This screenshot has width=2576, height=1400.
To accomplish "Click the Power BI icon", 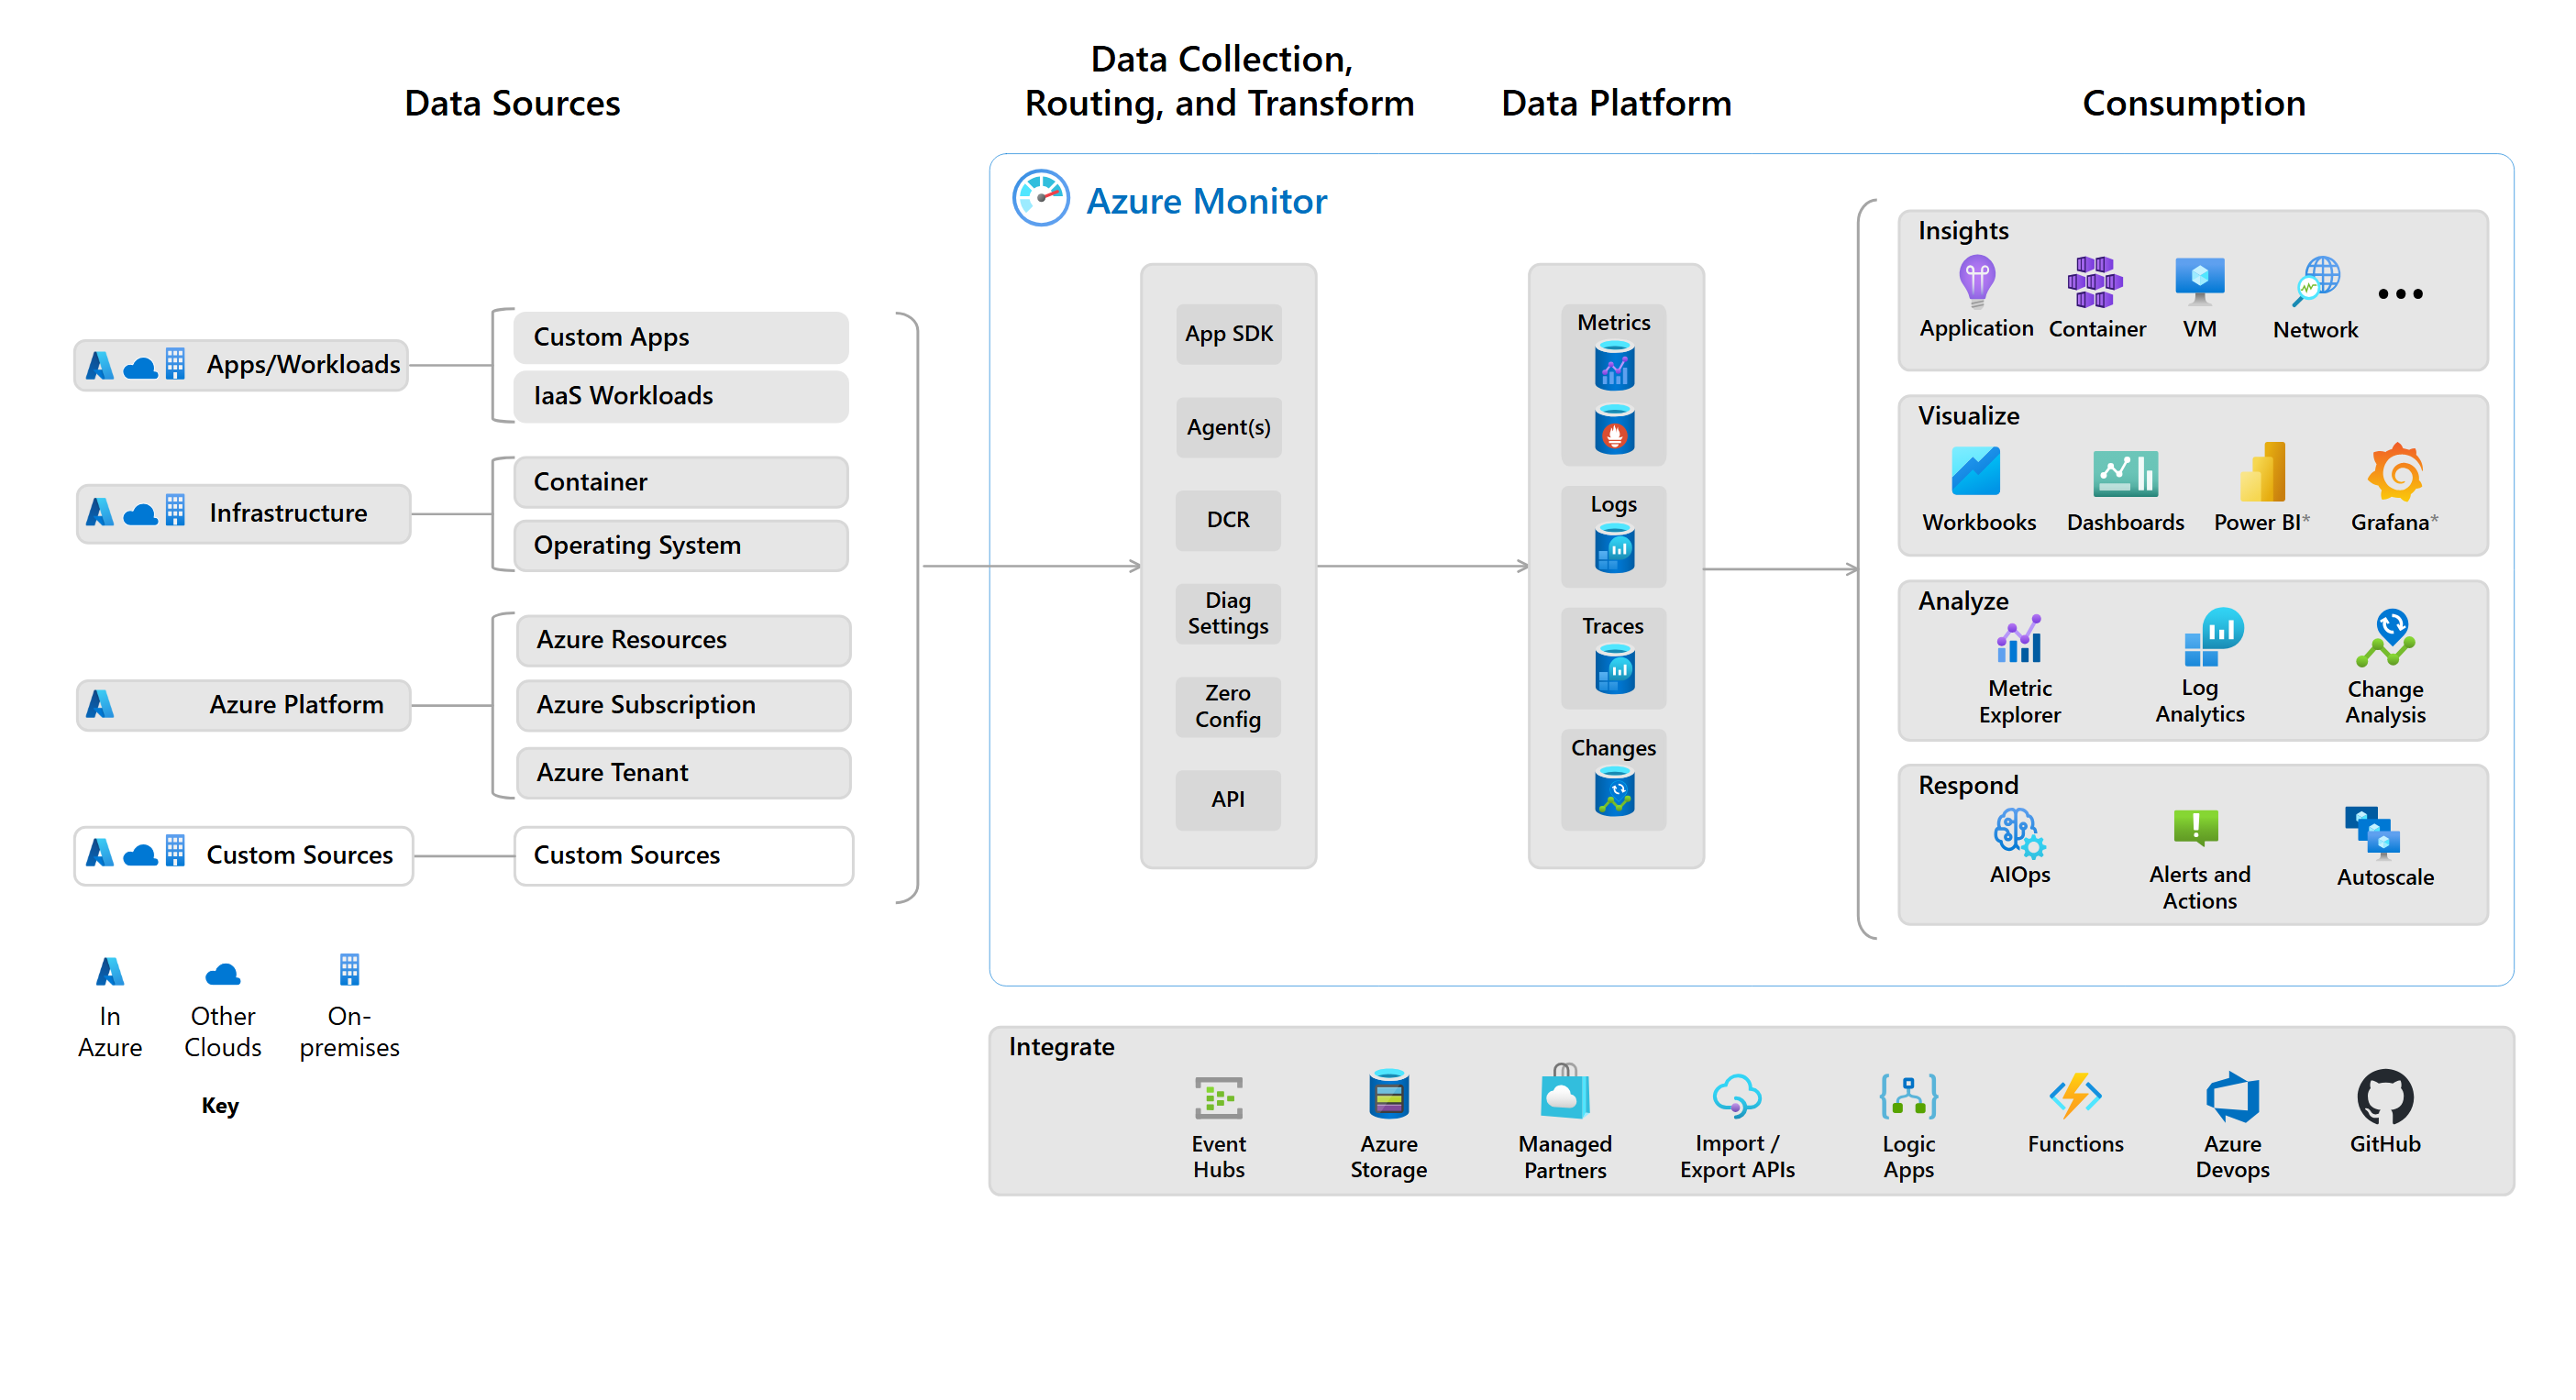I will [x=2261, y=471].
